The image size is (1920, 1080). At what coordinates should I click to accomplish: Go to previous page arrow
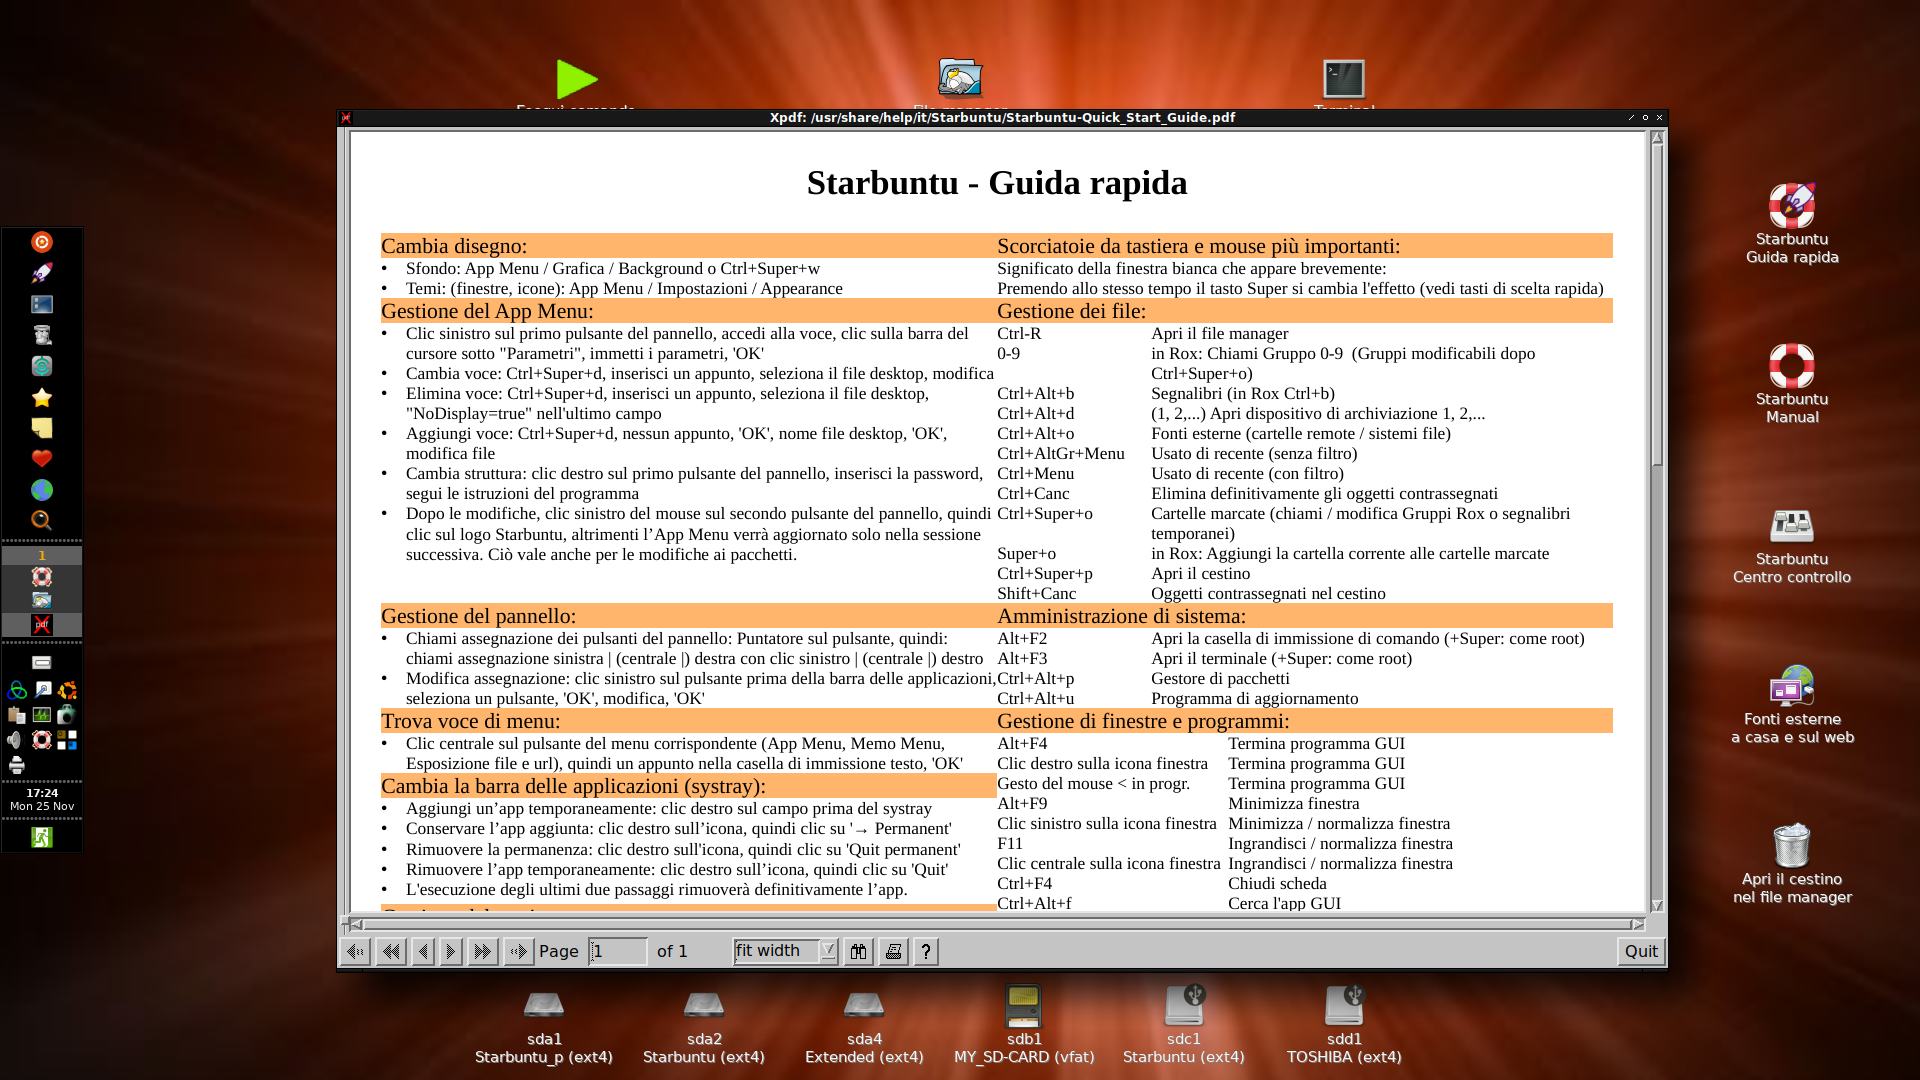(x=423, y=951)
